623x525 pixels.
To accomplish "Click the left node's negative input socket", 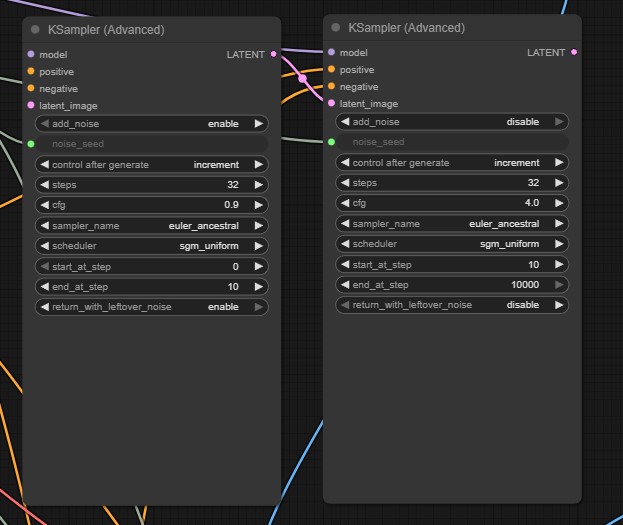I will 31,88.
